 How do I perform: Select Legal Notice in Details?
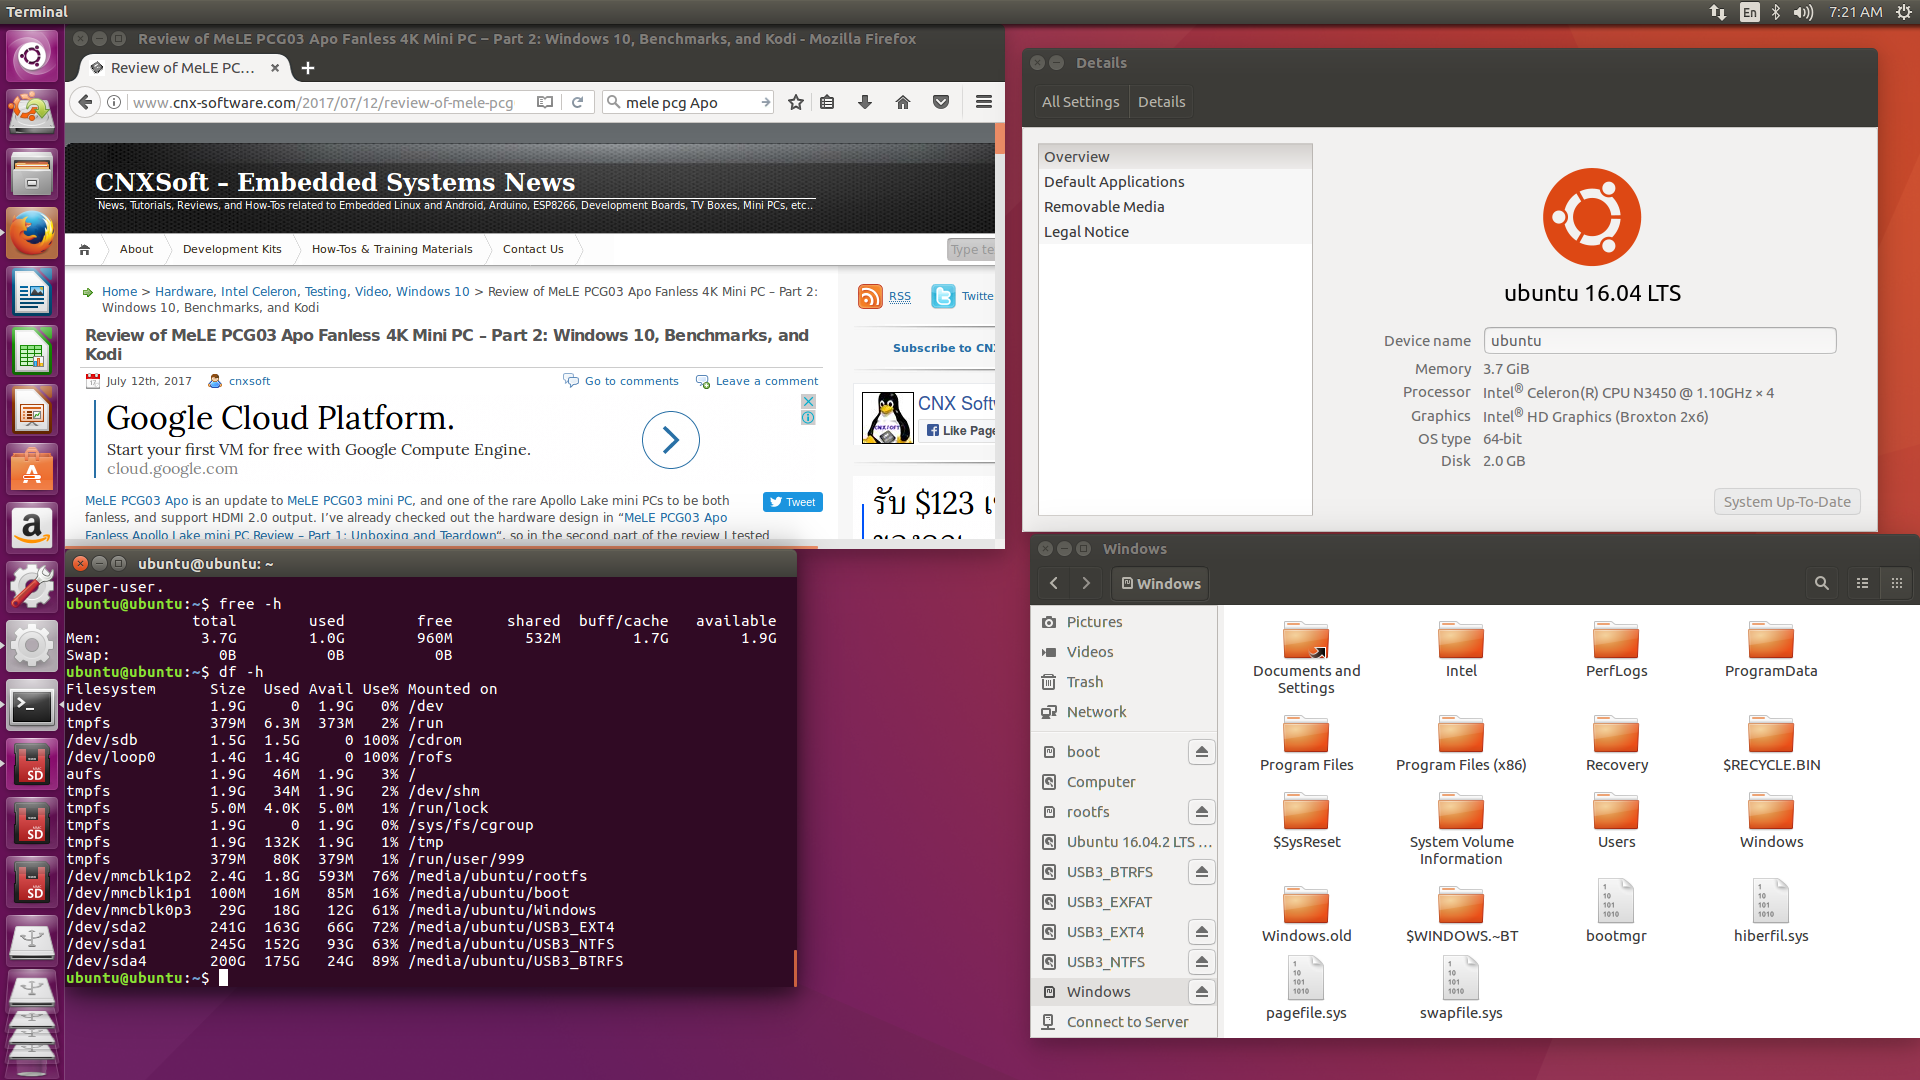pos(1175,232)
